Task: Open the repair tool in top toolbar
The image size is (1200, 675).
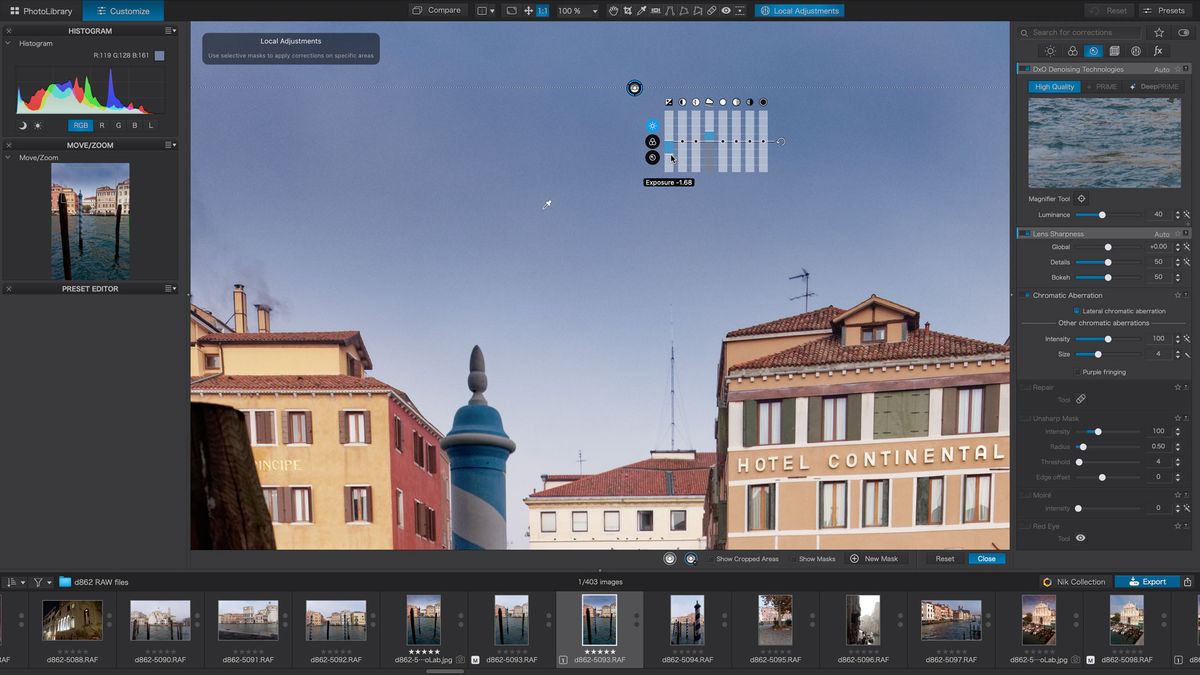Action: click(711, 10)
